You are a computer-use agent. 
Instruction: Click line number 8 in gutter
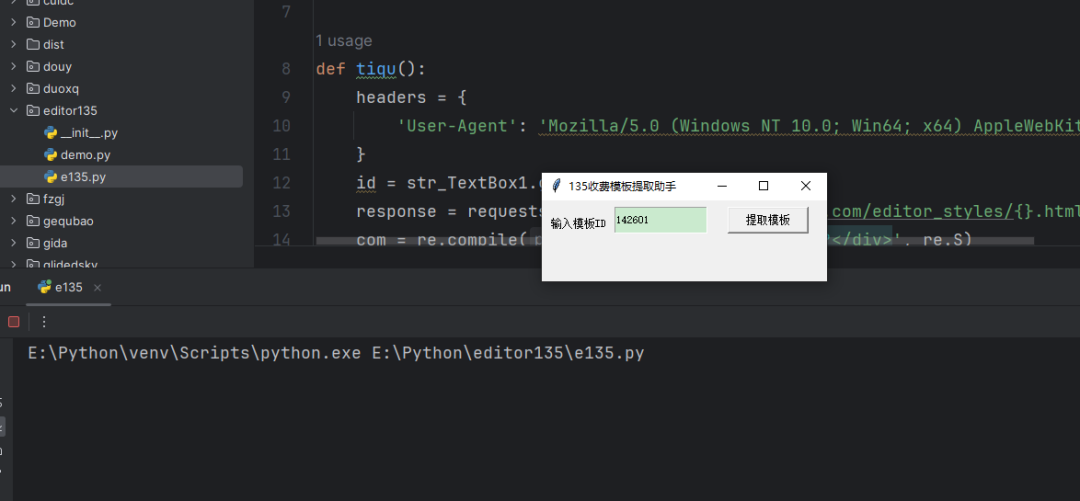(287, 70)
